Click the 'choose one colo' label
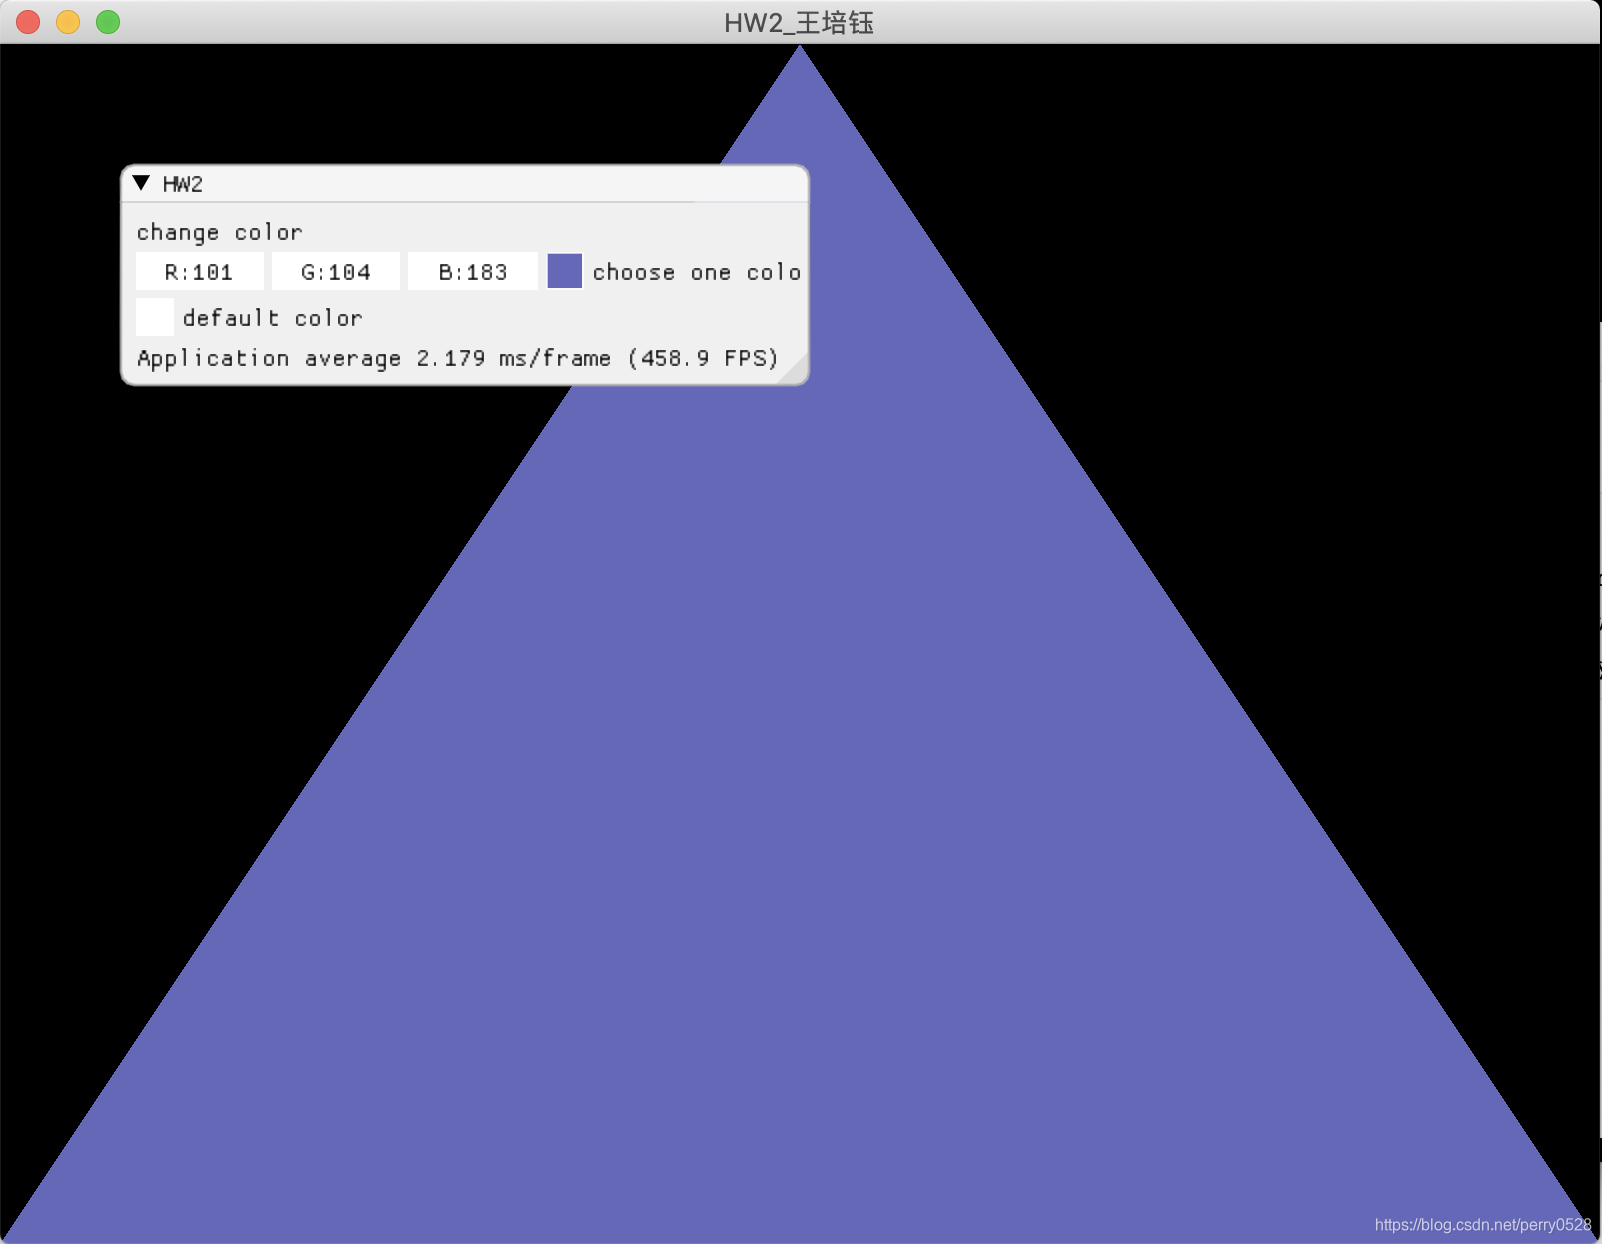The width and height of the screenshot is (1602, 1244). tap(697, 272)
